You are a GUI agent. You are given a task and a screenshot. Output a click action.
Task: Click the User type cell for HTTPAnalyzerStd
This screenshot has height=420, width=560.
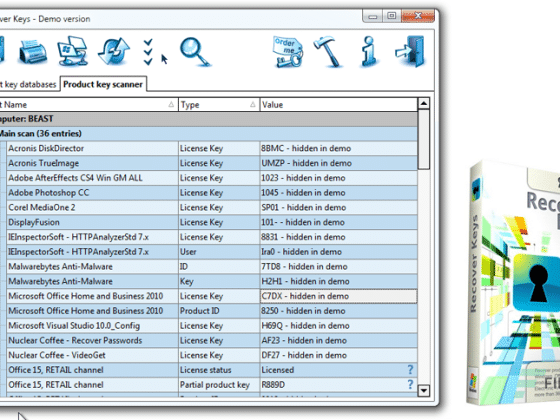(219, 252)
